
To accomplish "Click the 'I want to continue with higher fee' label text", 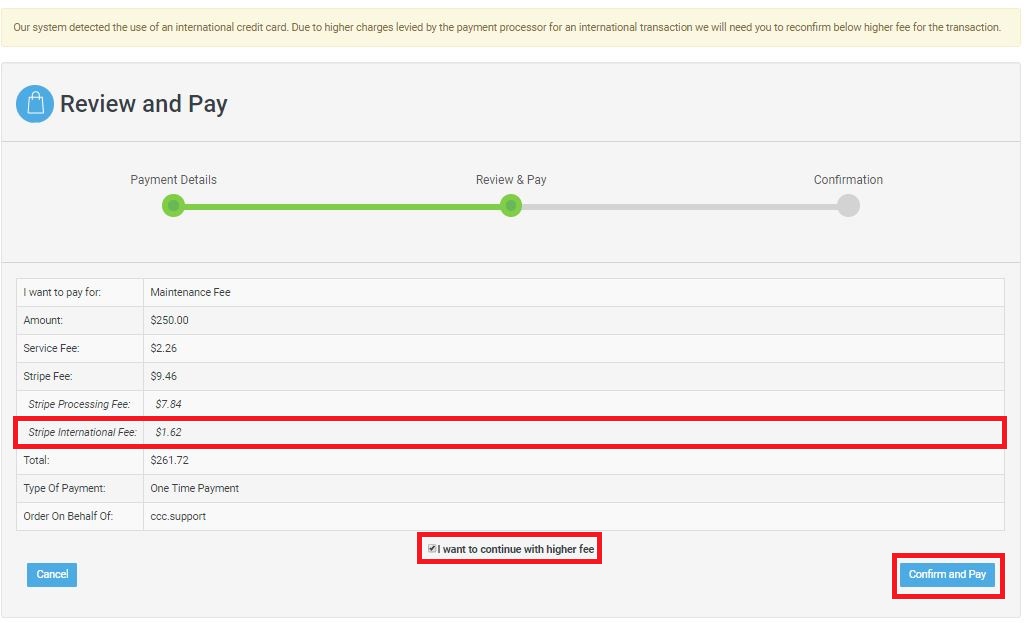I will [x=516, y=549].
